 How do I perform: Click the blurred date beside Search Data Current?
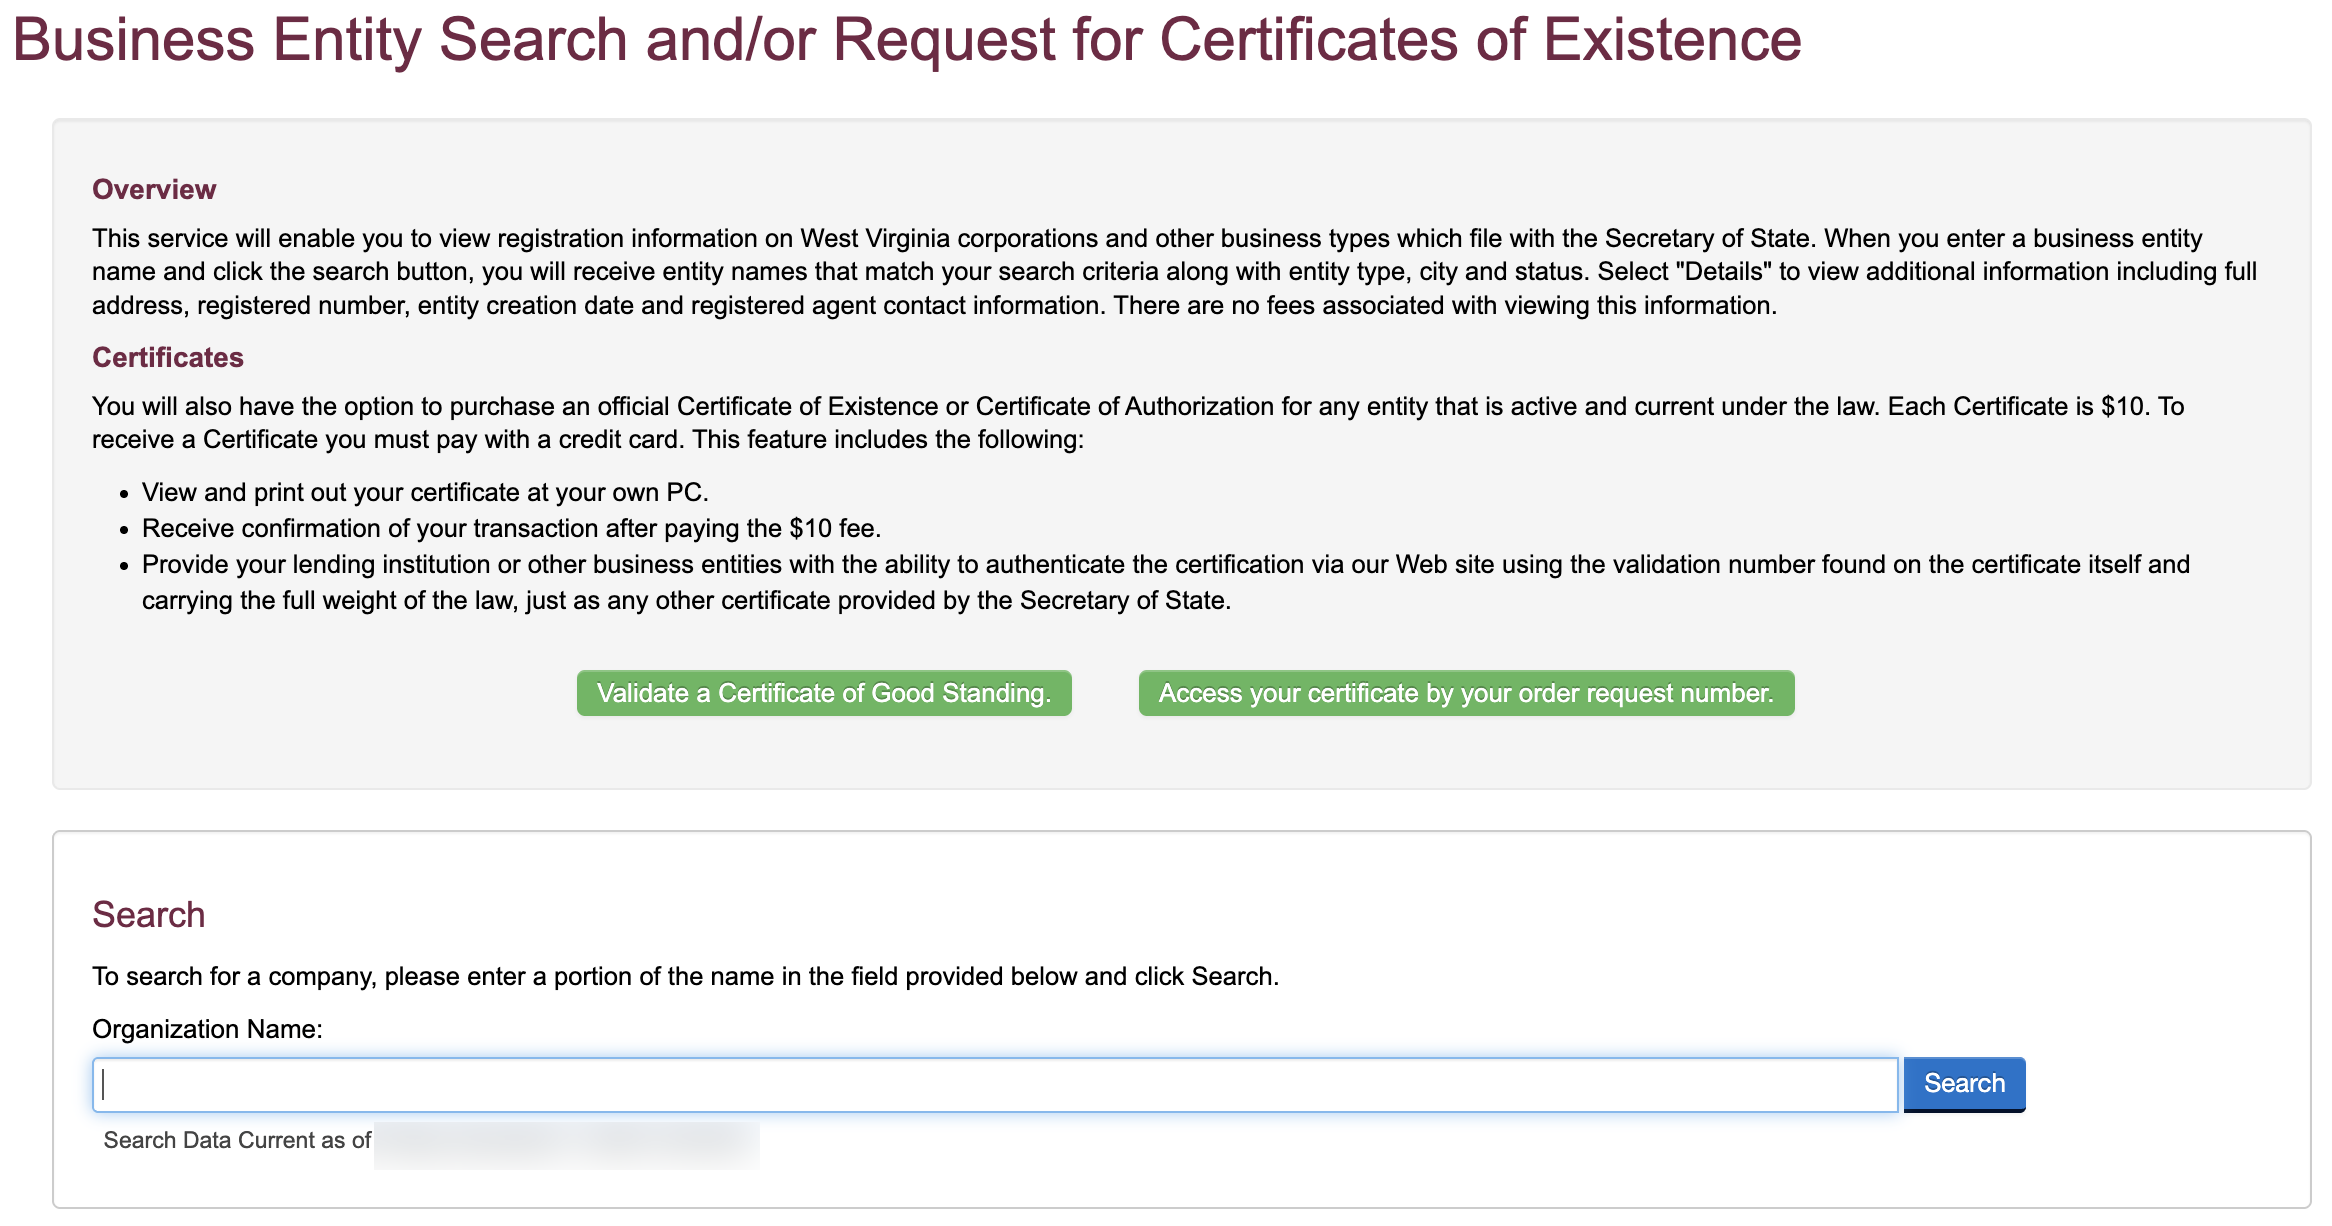tap(566, 1145)
